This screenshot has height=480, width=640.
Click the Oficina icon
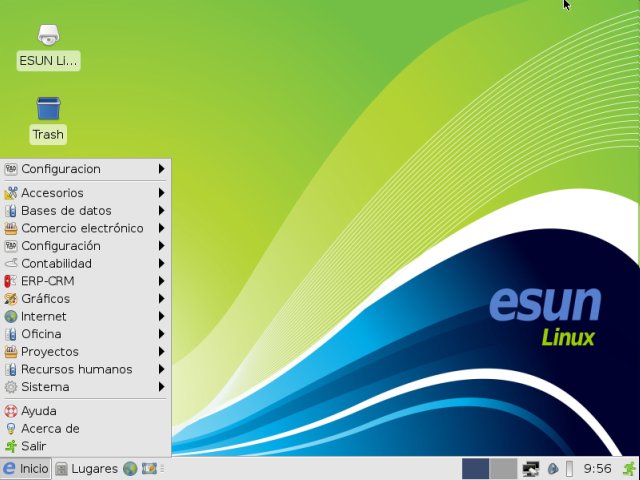coord(11,334)
